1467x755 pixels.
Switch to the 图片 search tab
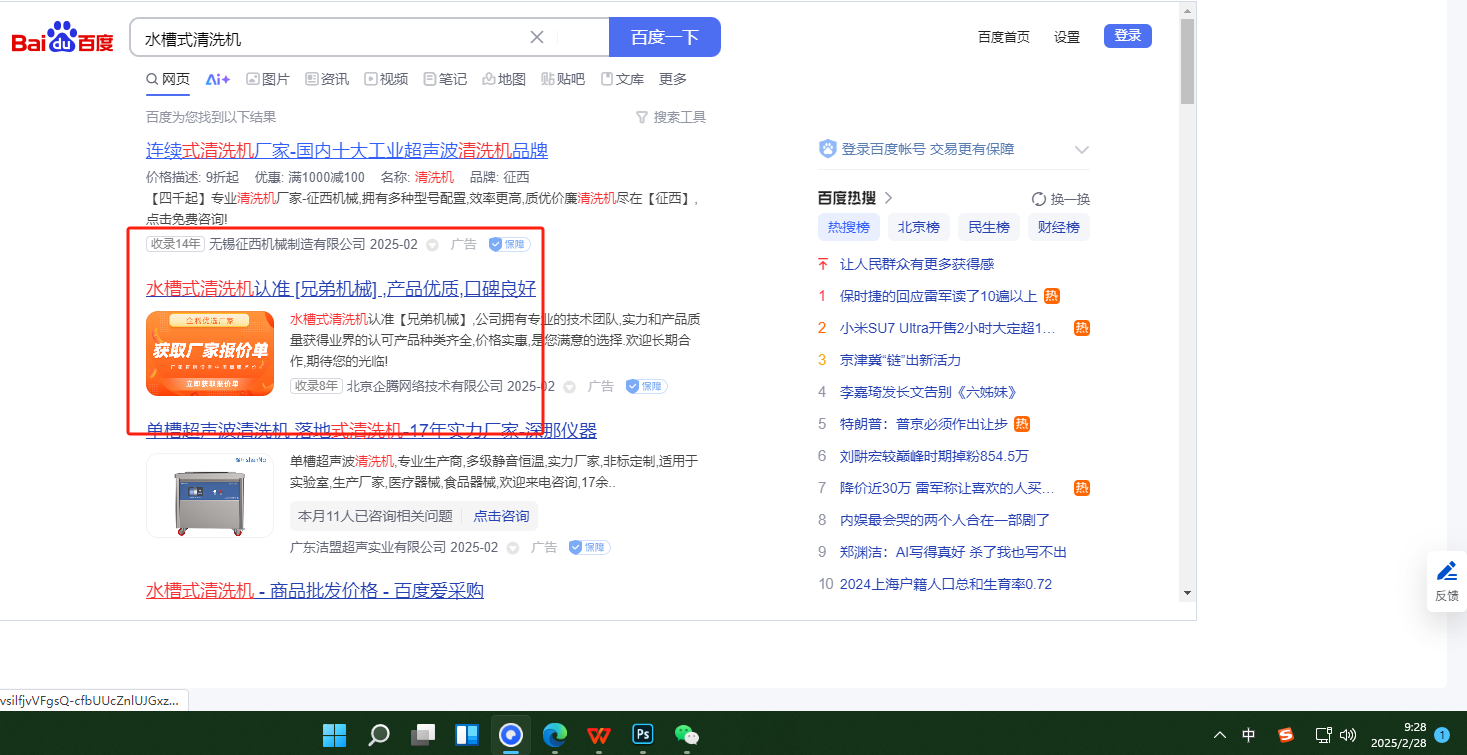click(x=268, y=79)
